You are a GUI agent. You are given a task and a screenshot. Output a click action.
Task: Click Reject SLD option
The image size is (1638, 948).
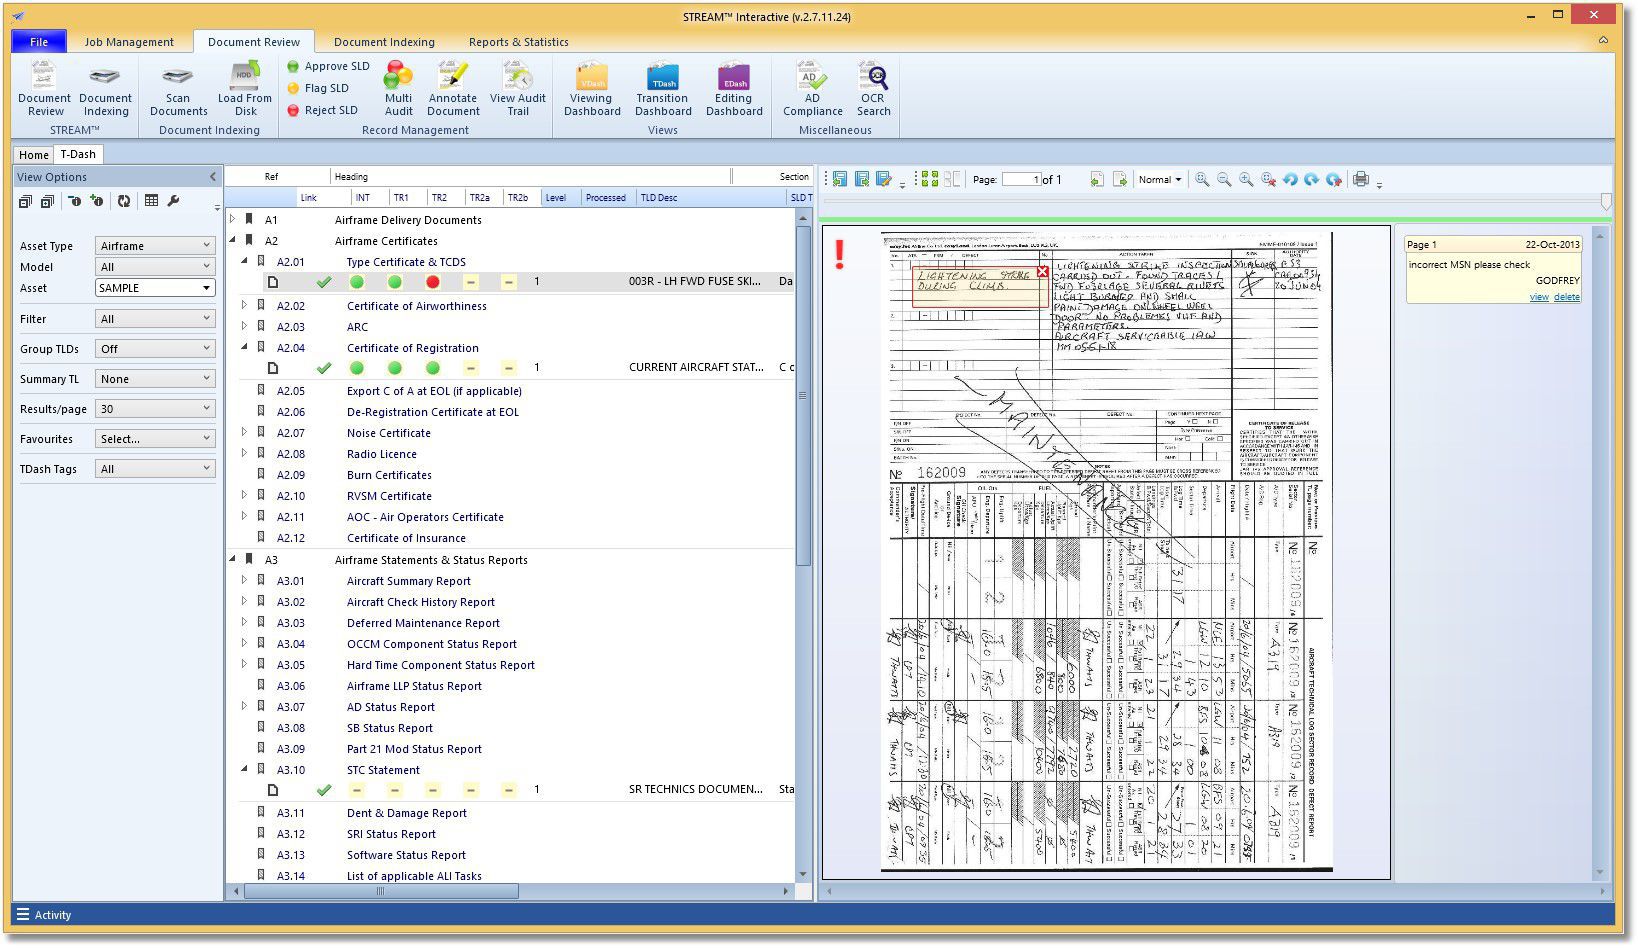(328, 110)
